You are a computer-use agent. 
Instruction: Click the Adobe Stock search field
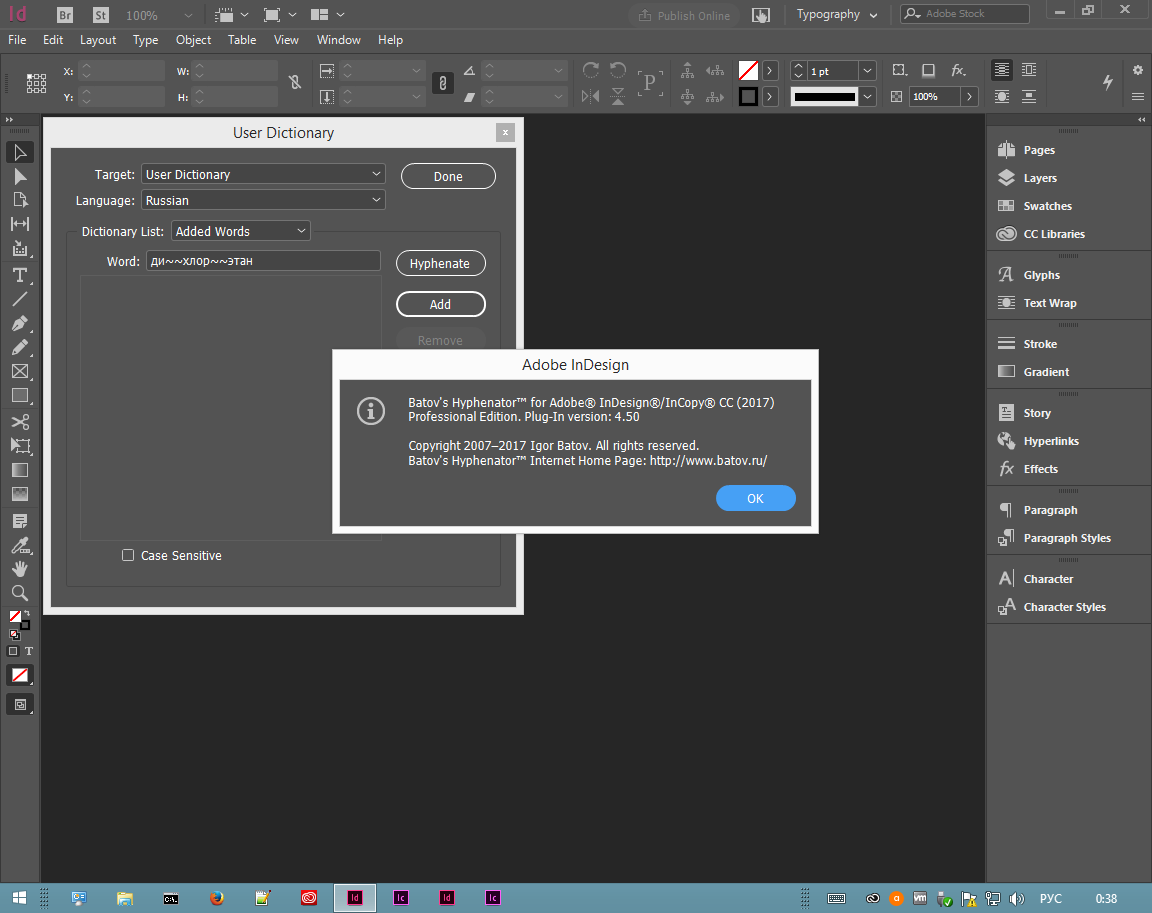965,13
